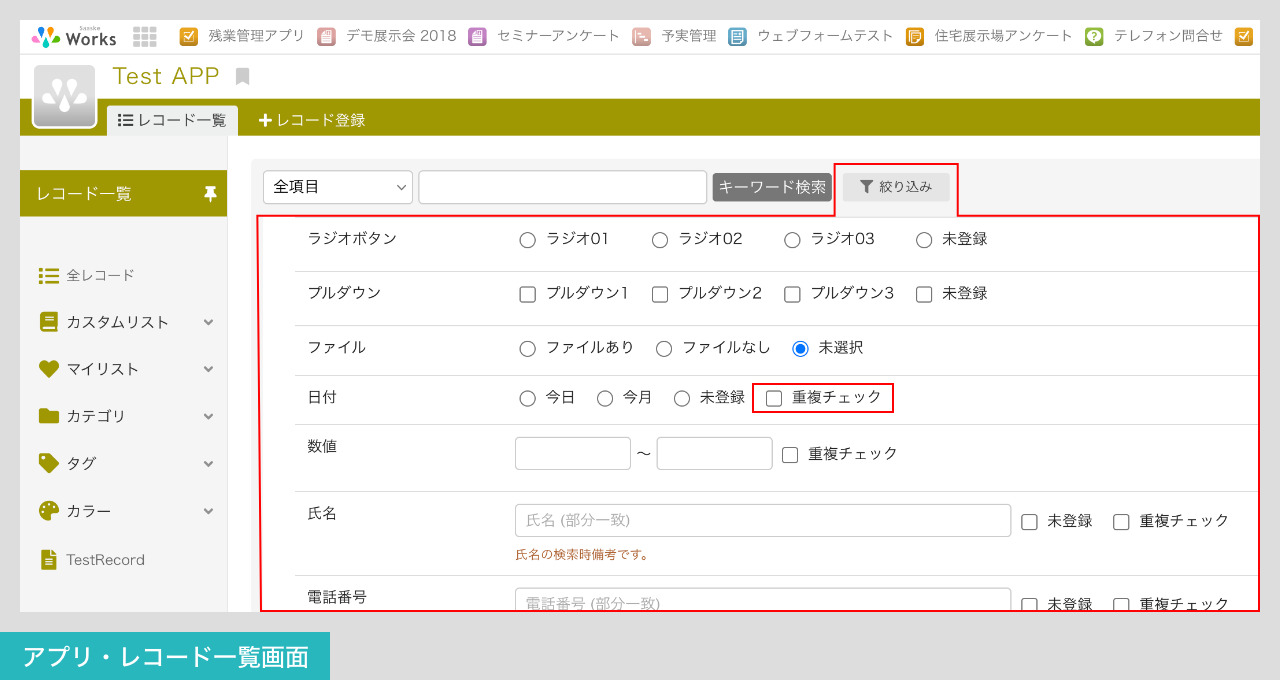Check 未登録 in the 氏名 row
This screenshot has width=1280, height=680.
pos(1029,522)
